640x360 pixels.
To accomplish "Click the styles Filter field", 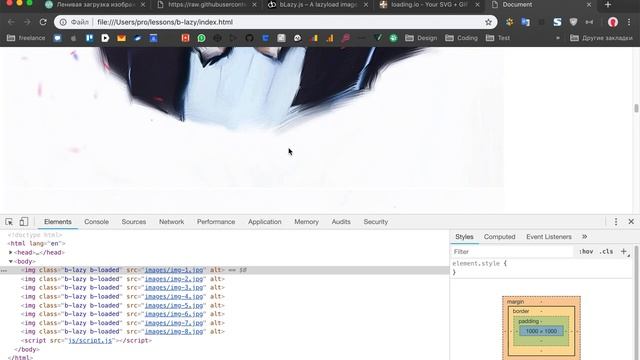I will [512, 251].
